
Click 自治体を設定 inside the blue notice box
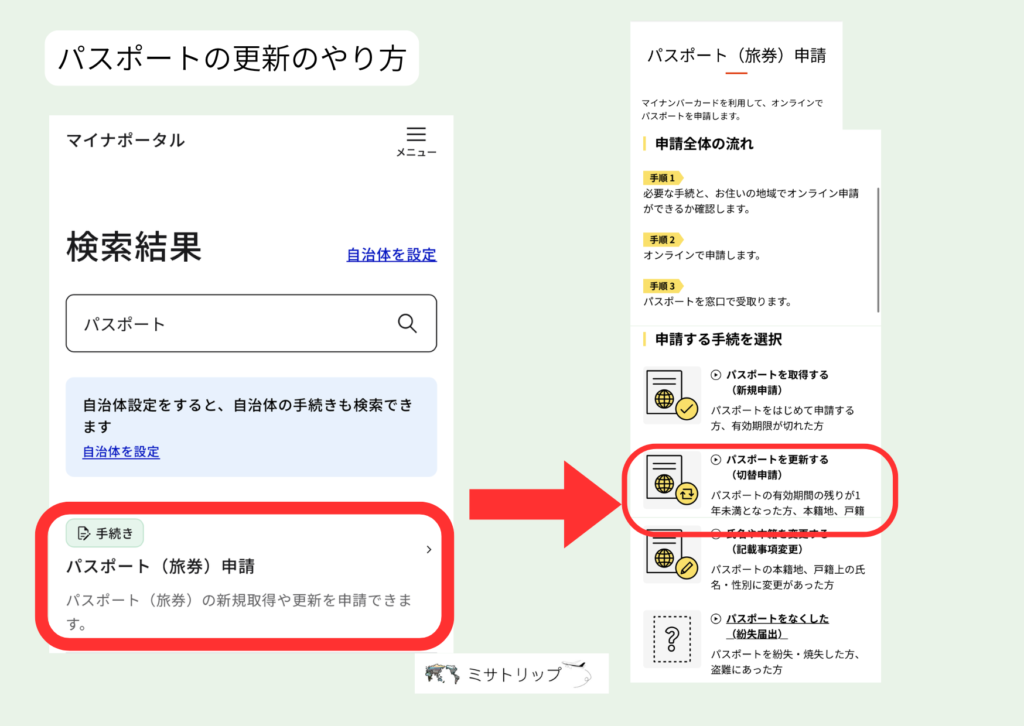(119, 451)
